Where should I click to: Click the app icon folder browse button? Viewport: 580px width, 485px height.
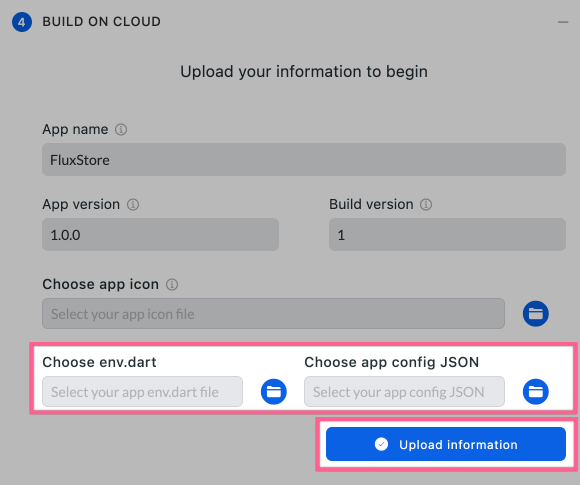point(535,314)
